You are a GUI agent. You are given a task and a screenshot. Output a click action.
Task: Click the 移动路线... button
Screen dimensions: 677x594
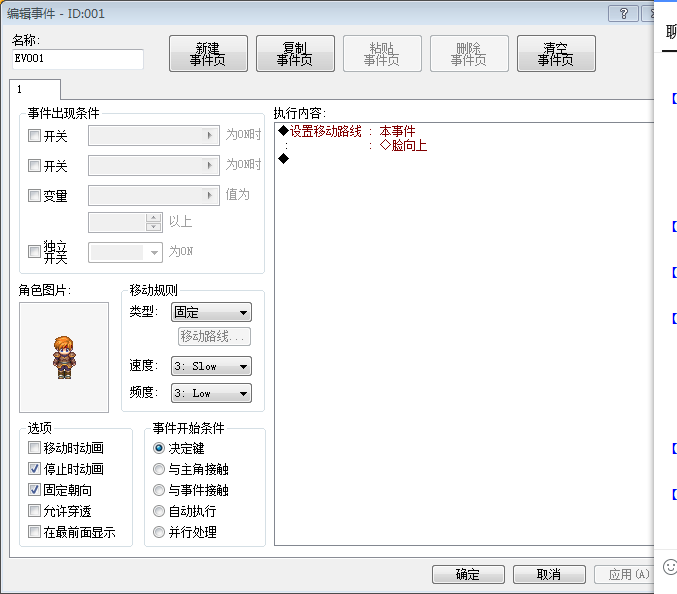tap(214, 337)
